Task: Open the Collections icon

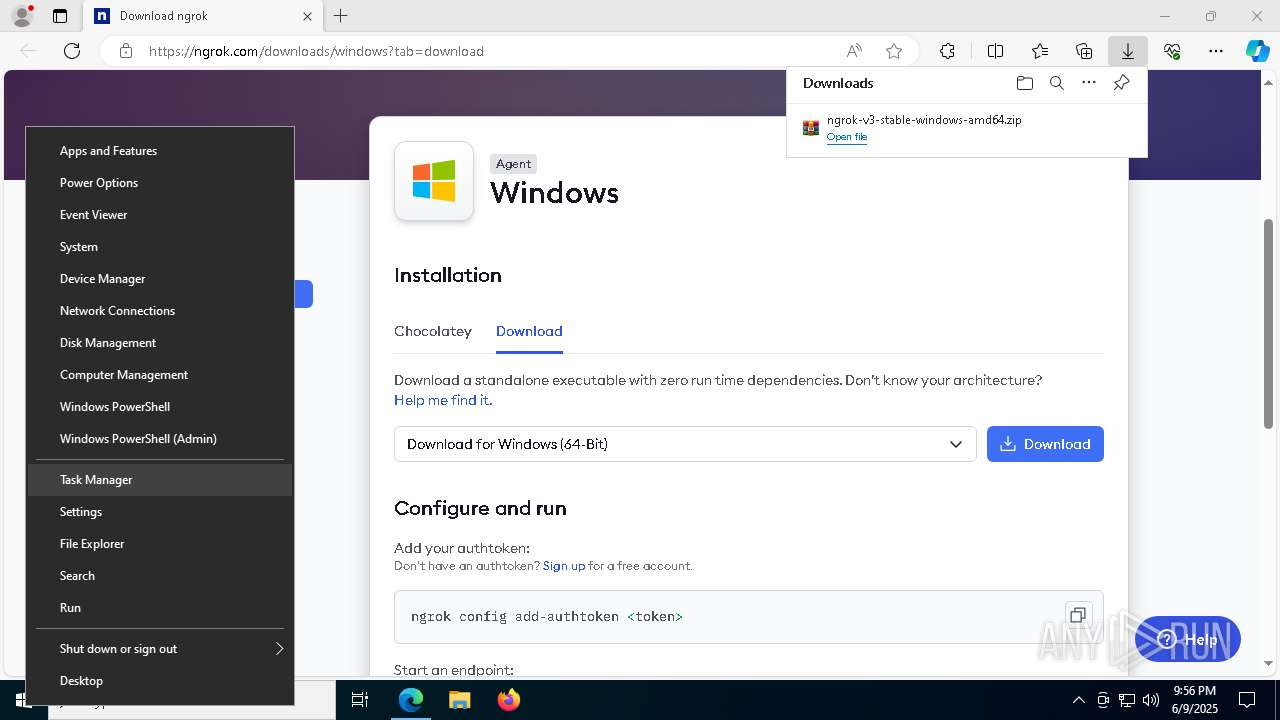Action: (x=1084, y=51)
